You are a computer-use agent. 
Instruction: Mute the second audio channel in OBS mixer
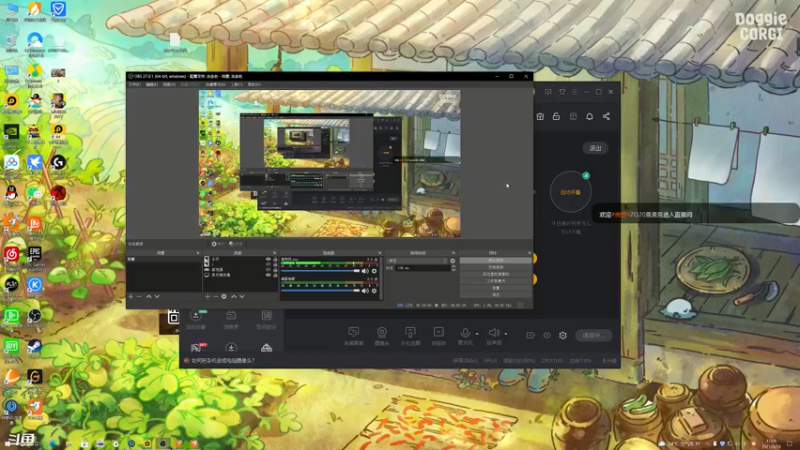[x=365, y=291]
